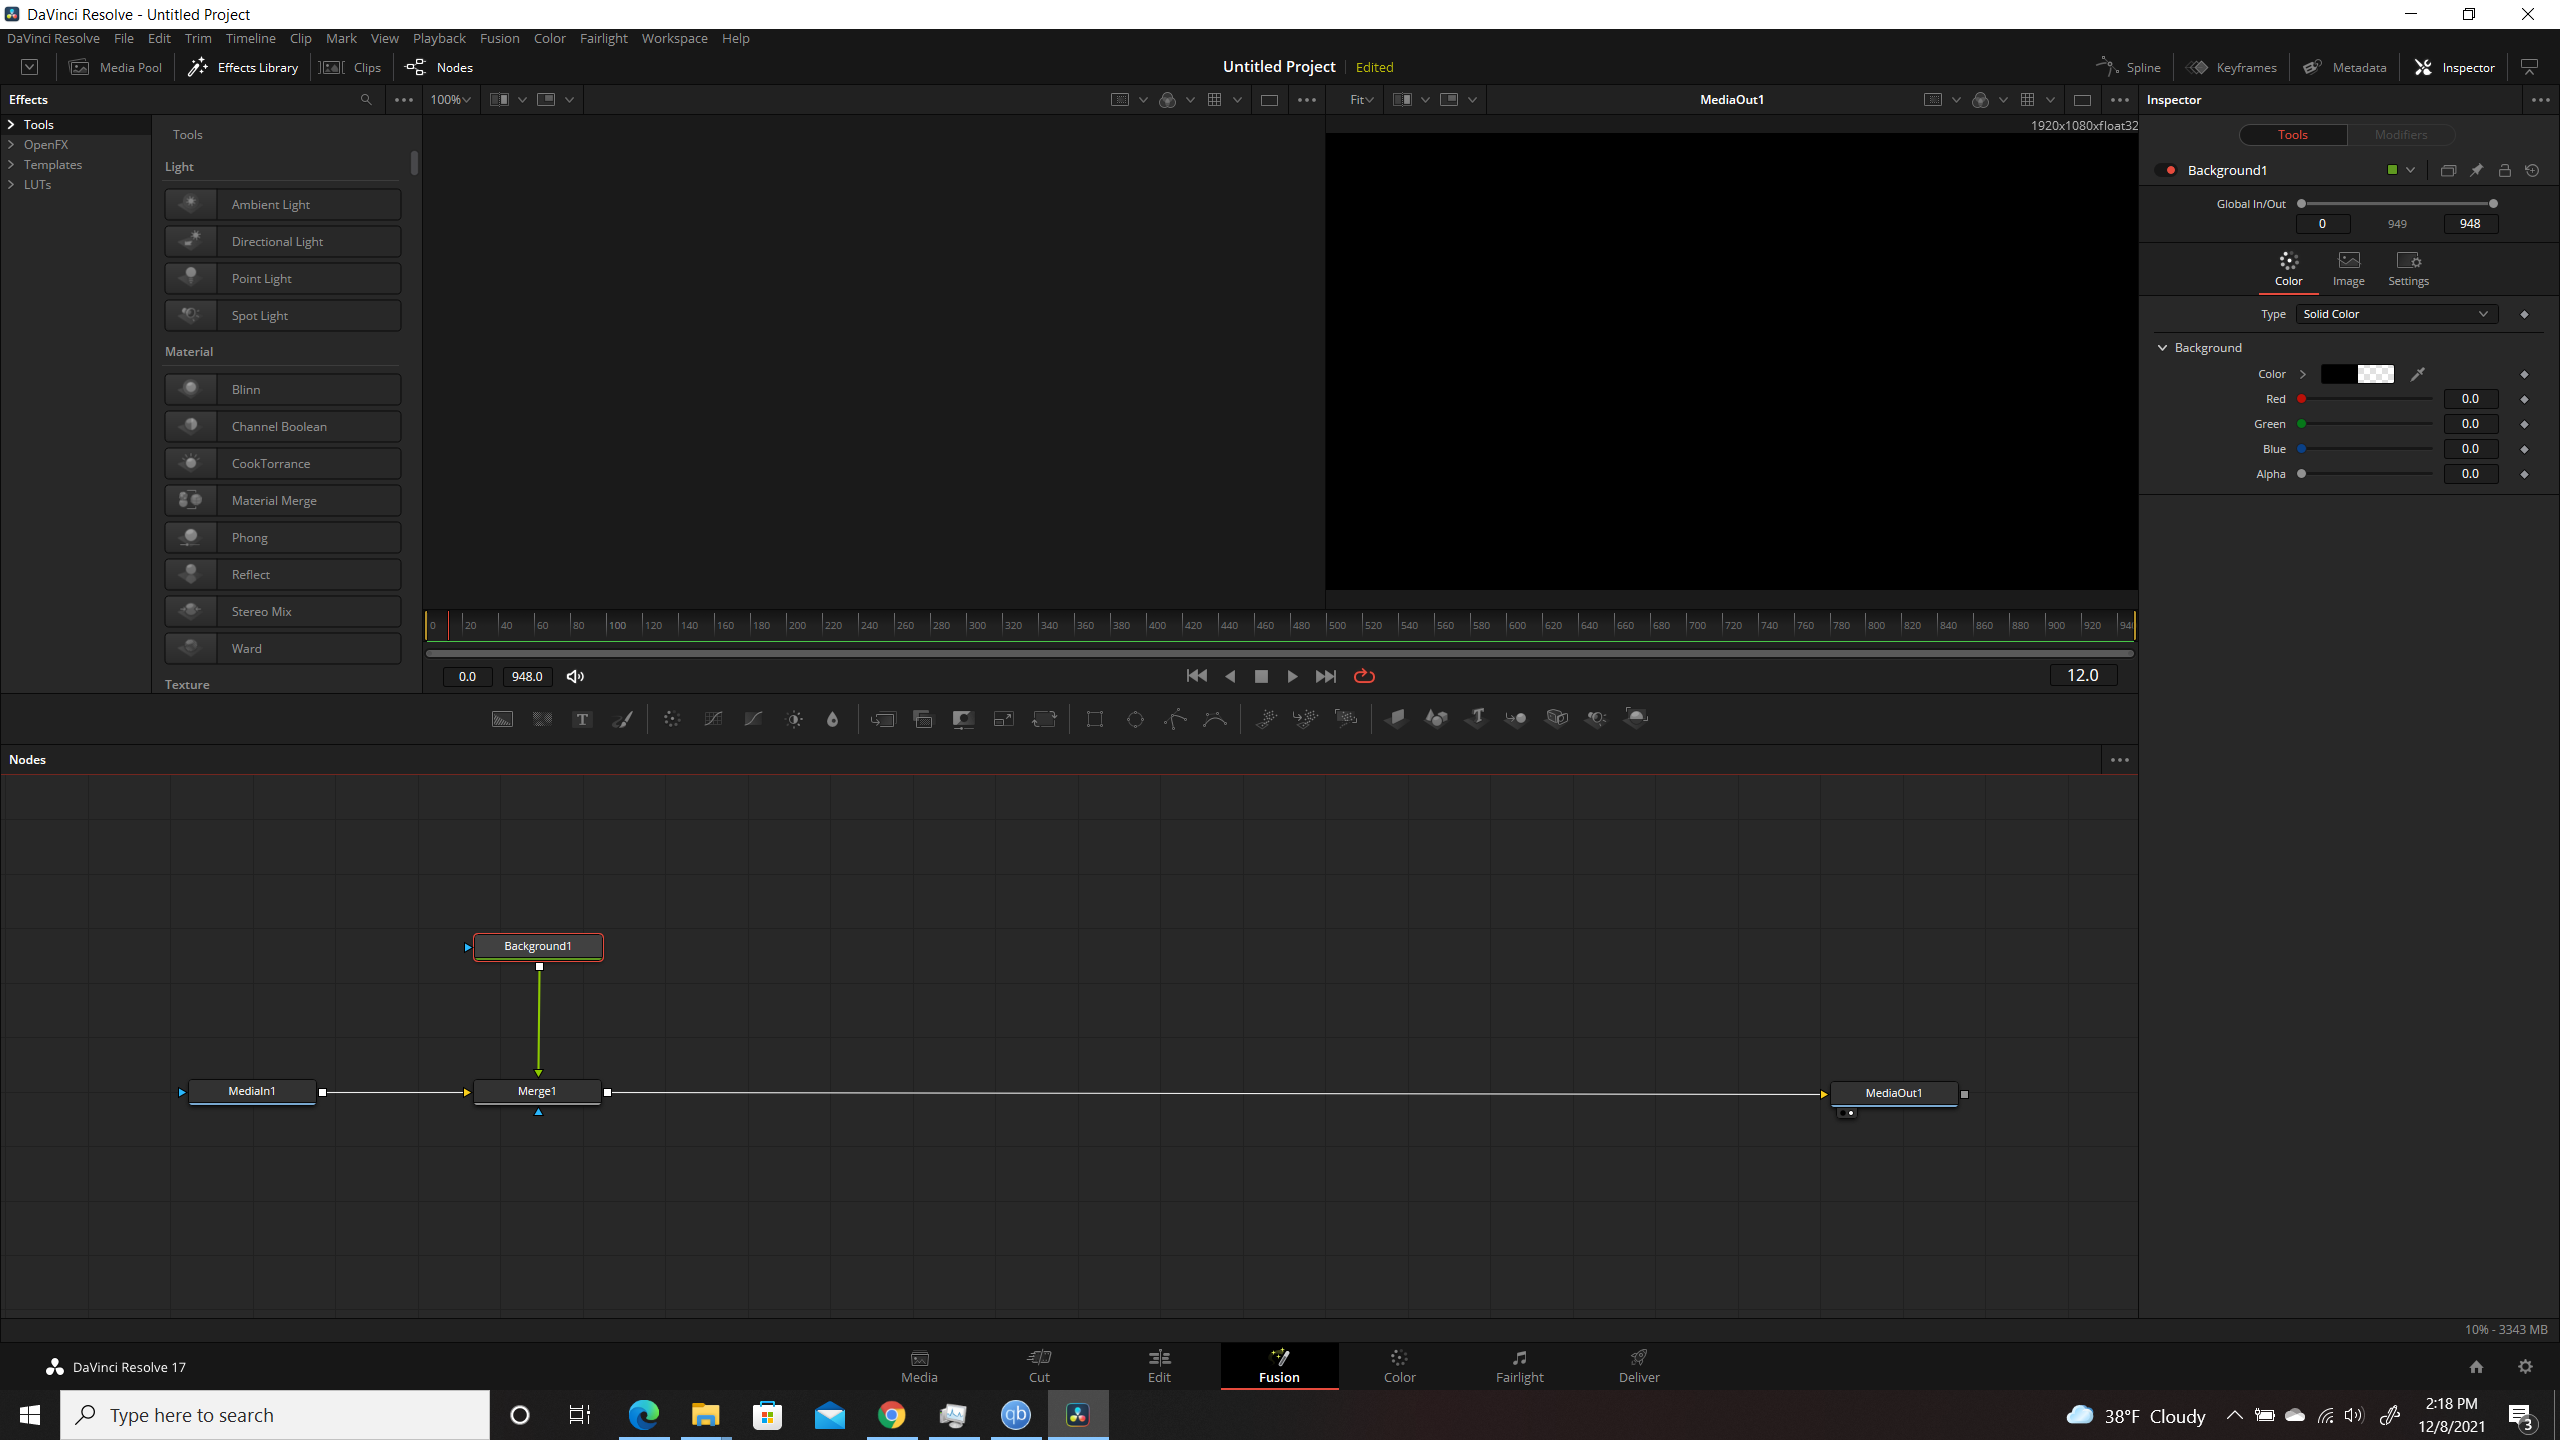Click the play forward button

coord(1292,677)
